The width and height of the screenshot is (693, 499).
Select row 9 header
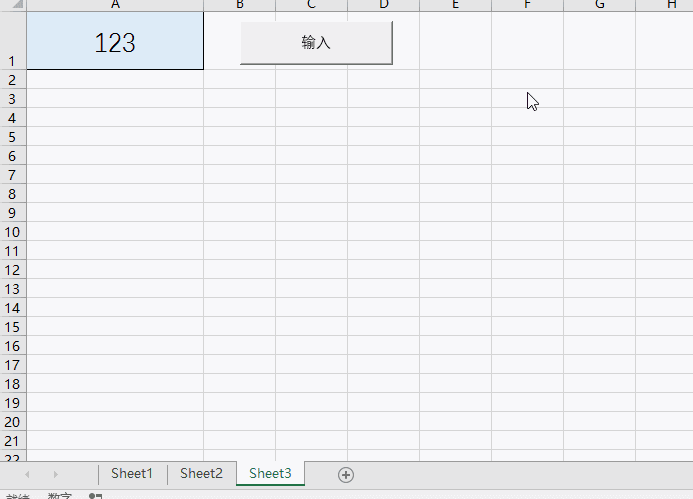(x=13, y=213)
